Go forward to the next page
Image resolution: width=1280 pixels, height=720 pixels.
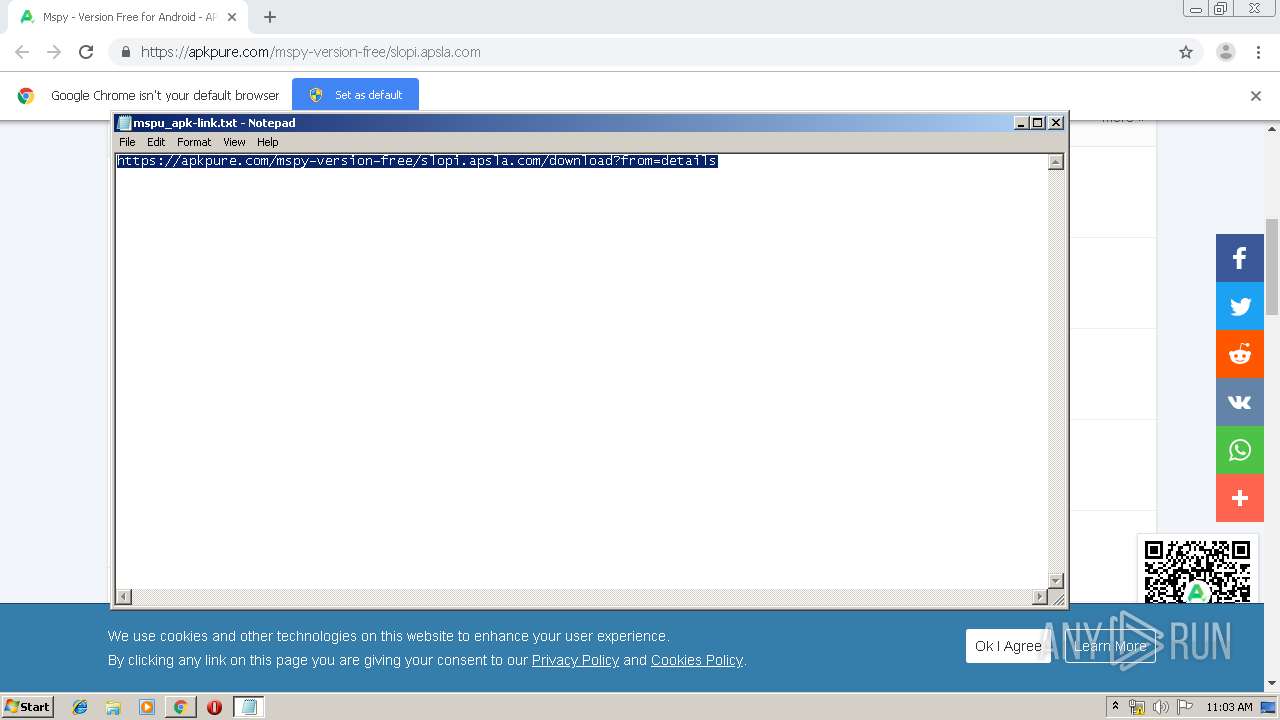tap(54, 52)
